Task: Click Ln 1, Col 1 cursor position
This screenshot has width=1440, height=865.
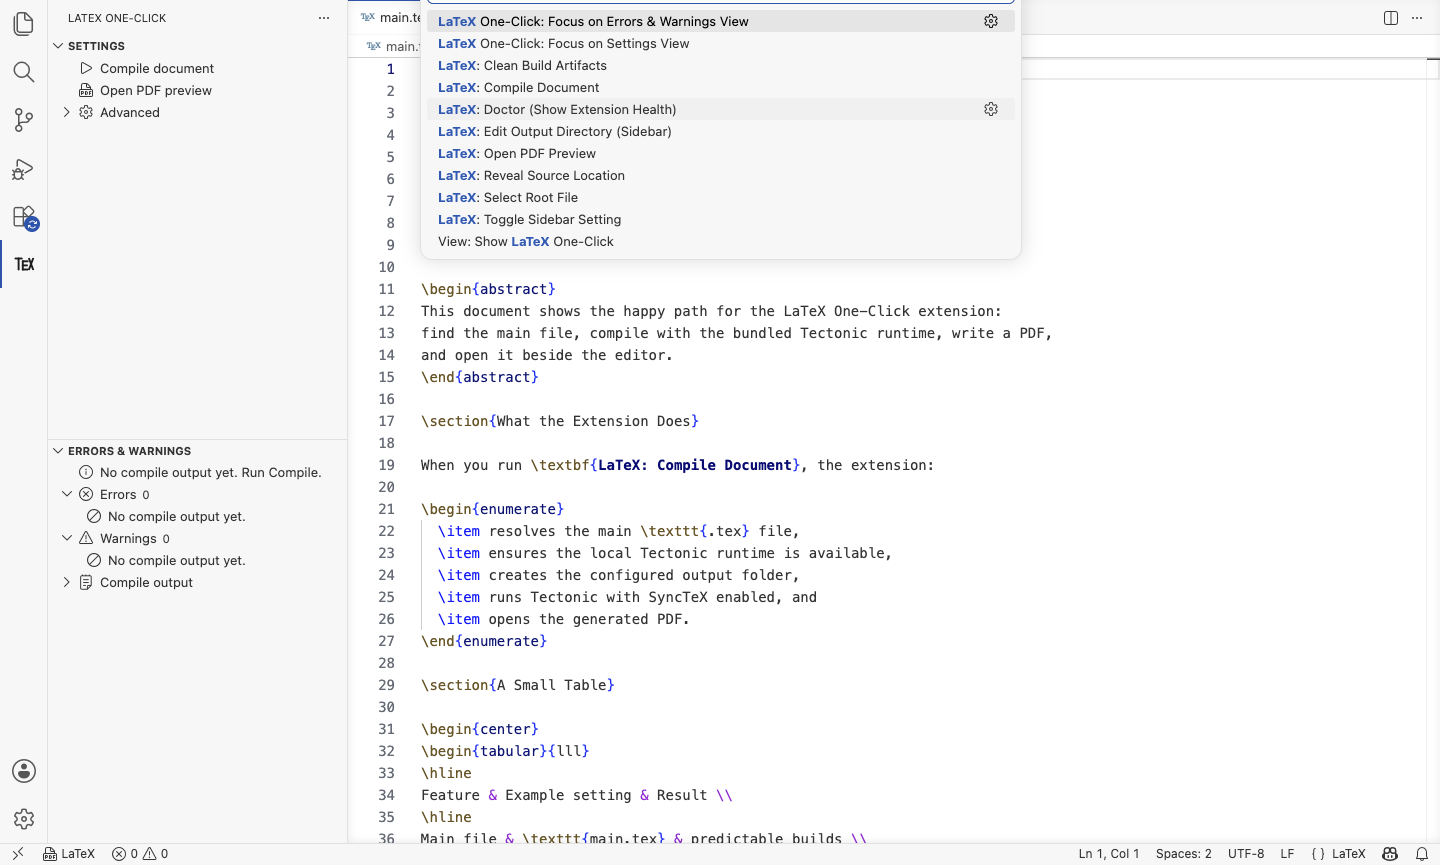Action: tap(1109, 854)
